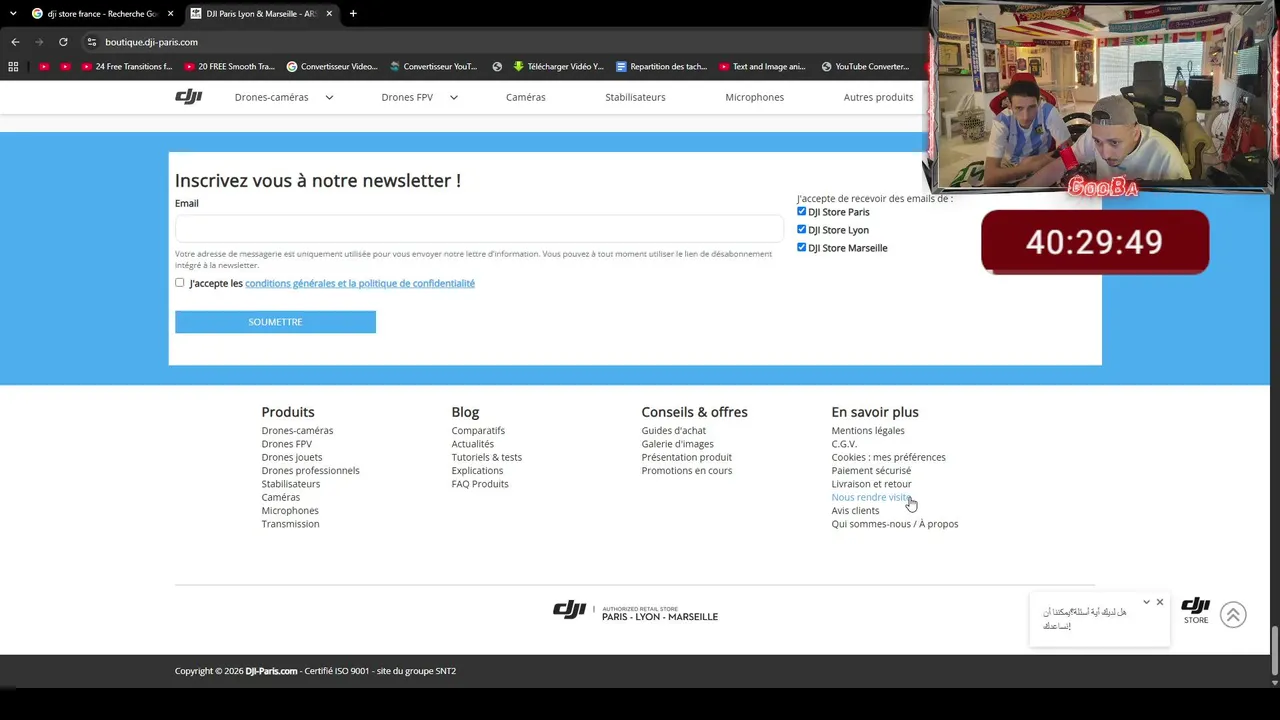Close the DJI Paris Lyon & Marseille tab

[x=329, y=14]
